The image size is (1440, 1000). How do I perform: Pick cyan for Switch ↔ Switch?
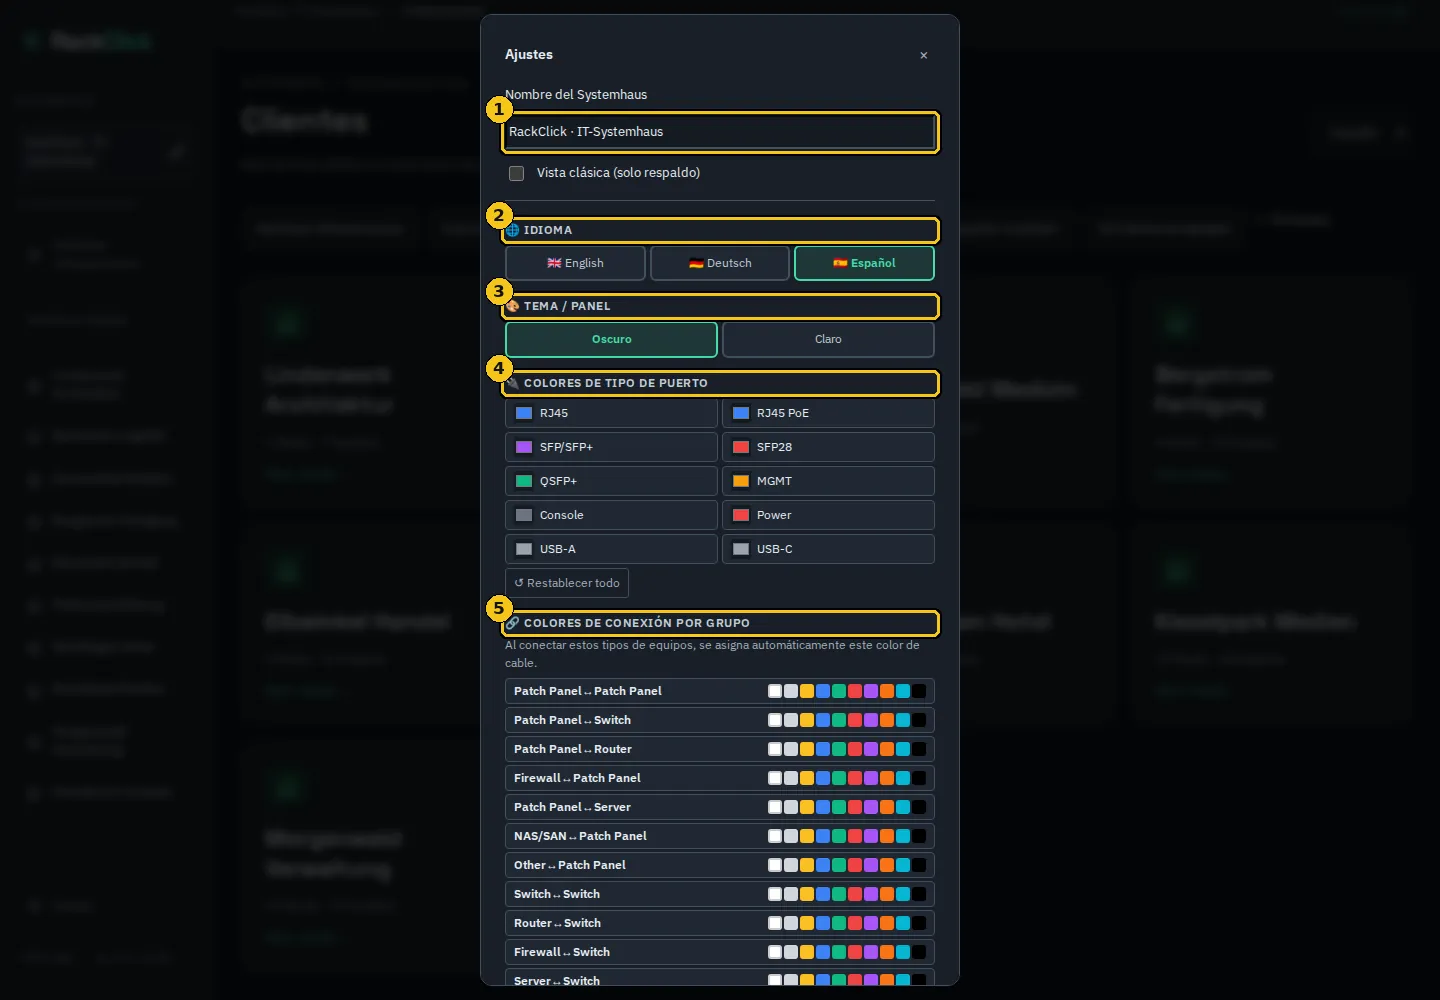pos(903,894)
